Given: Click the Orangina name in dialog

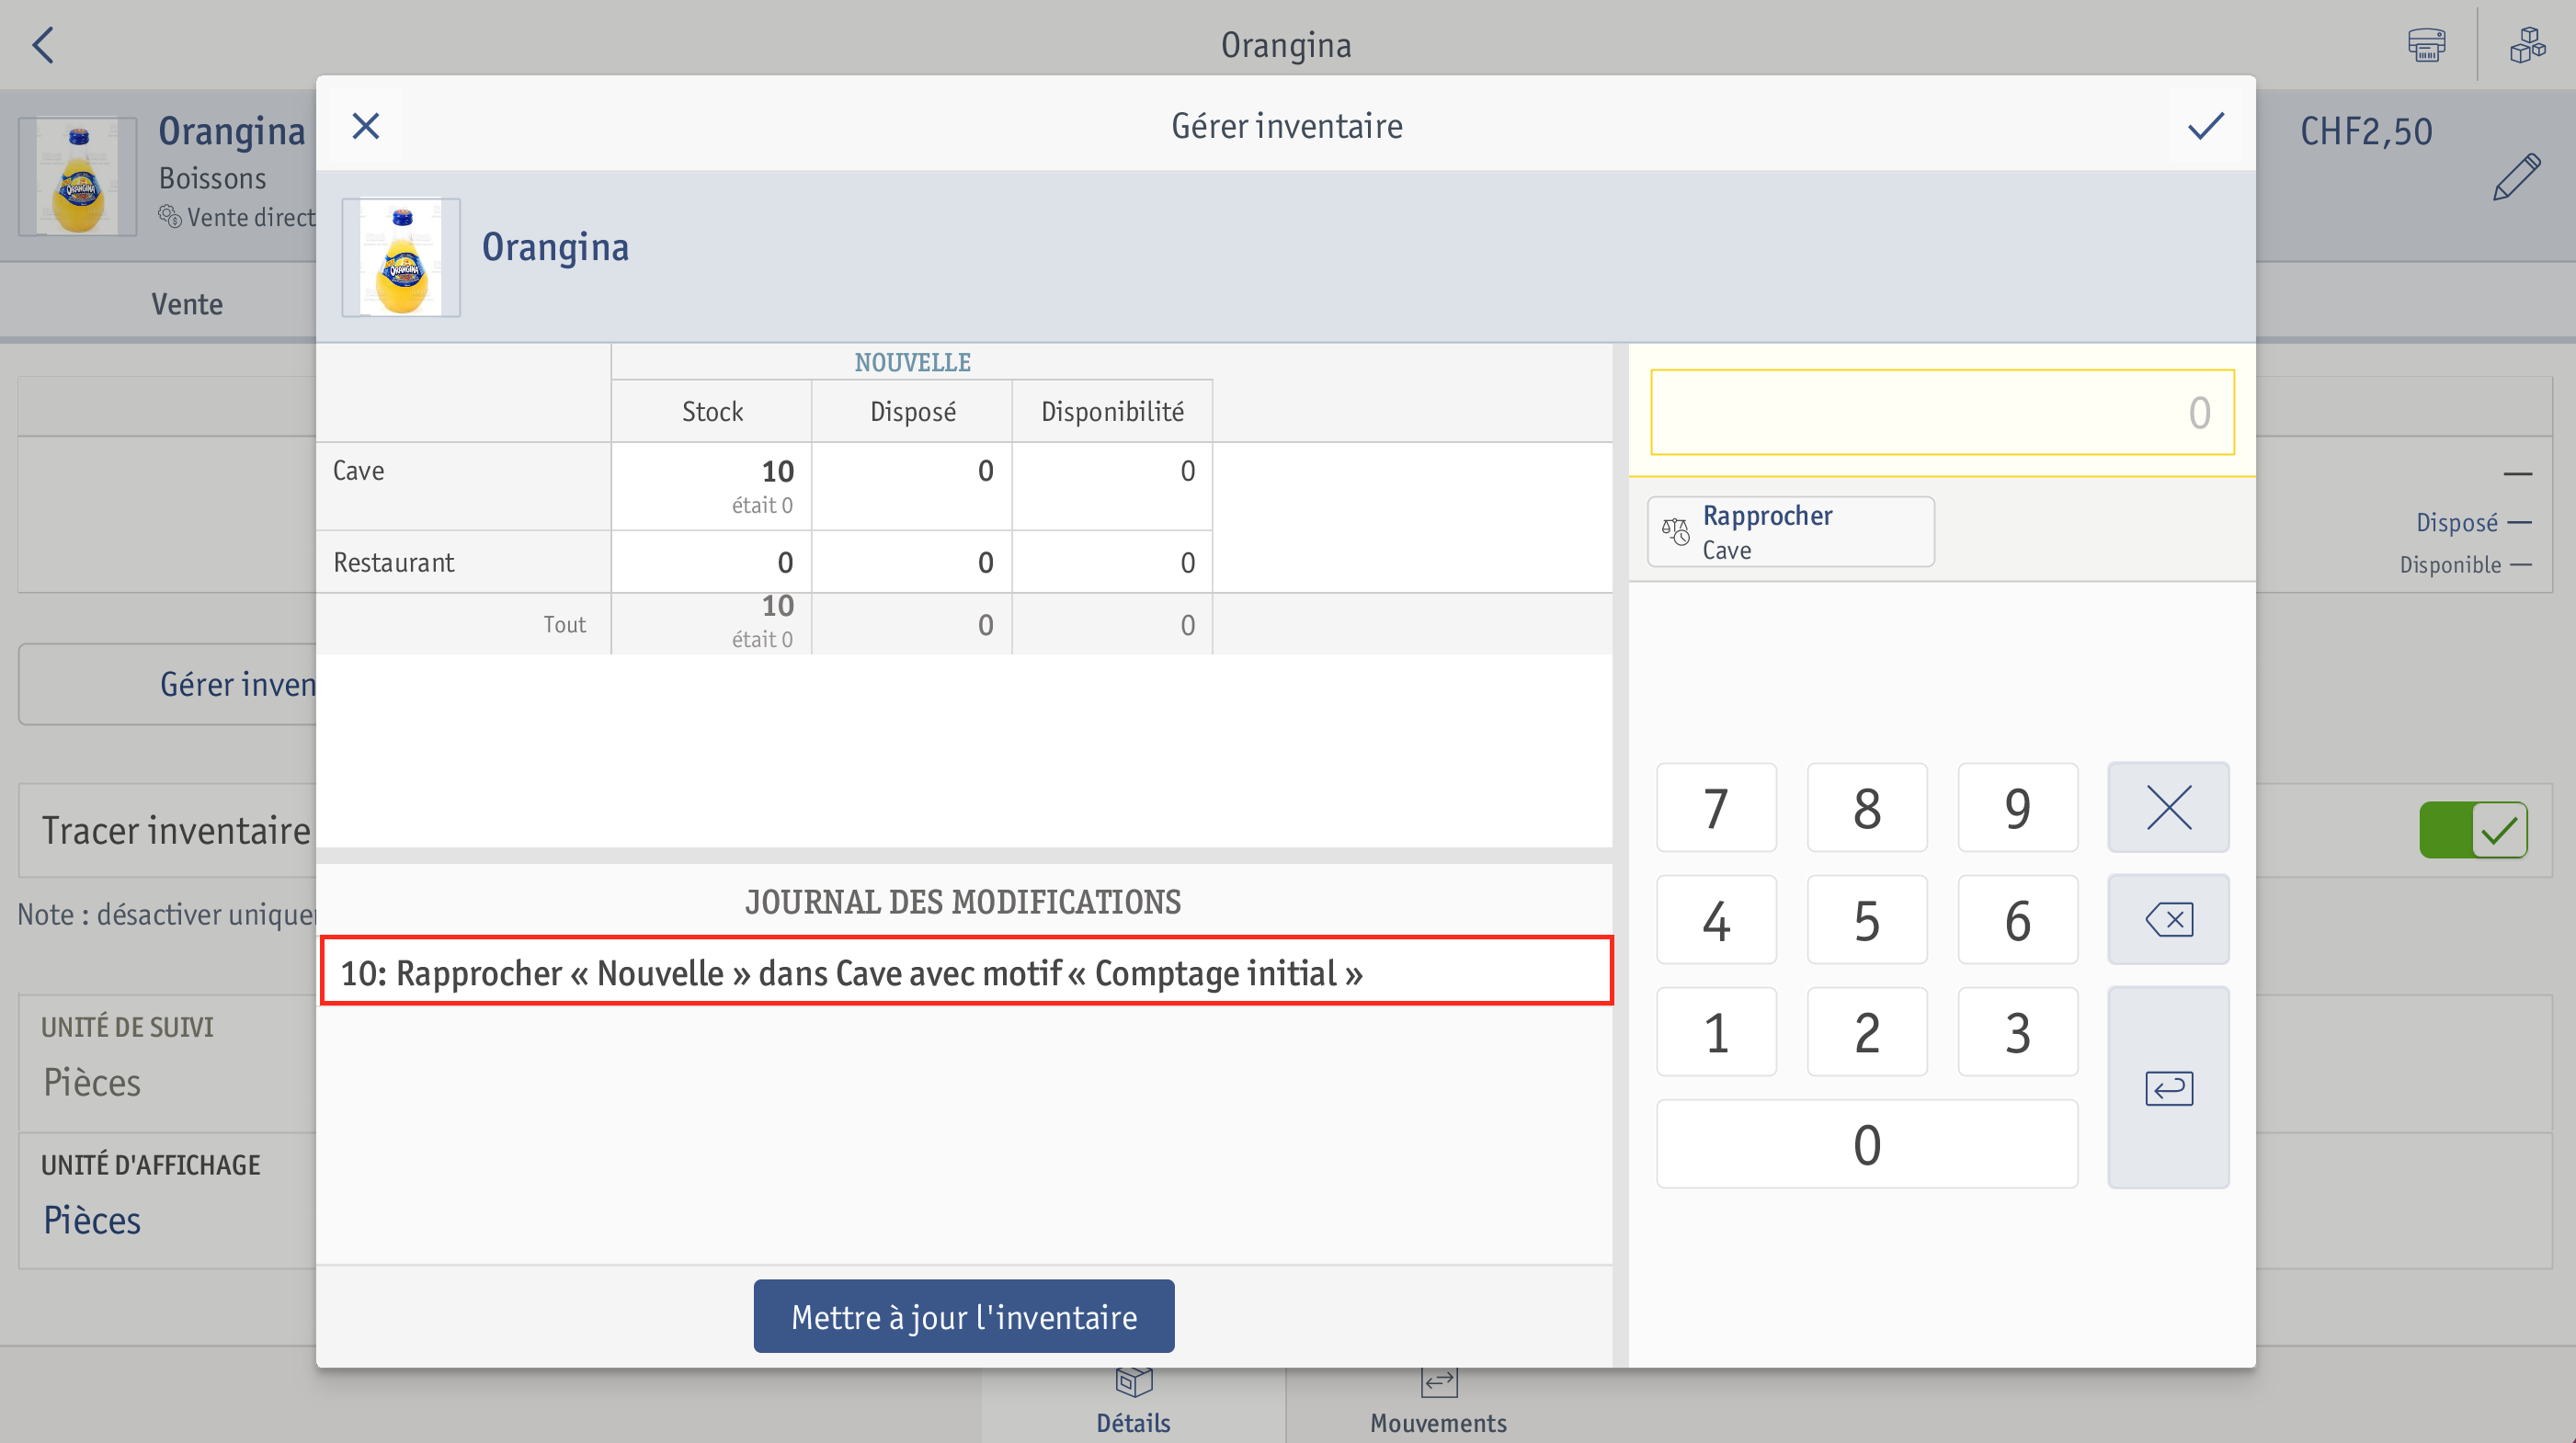Looking at the screenshot, I should pos(555,248).
